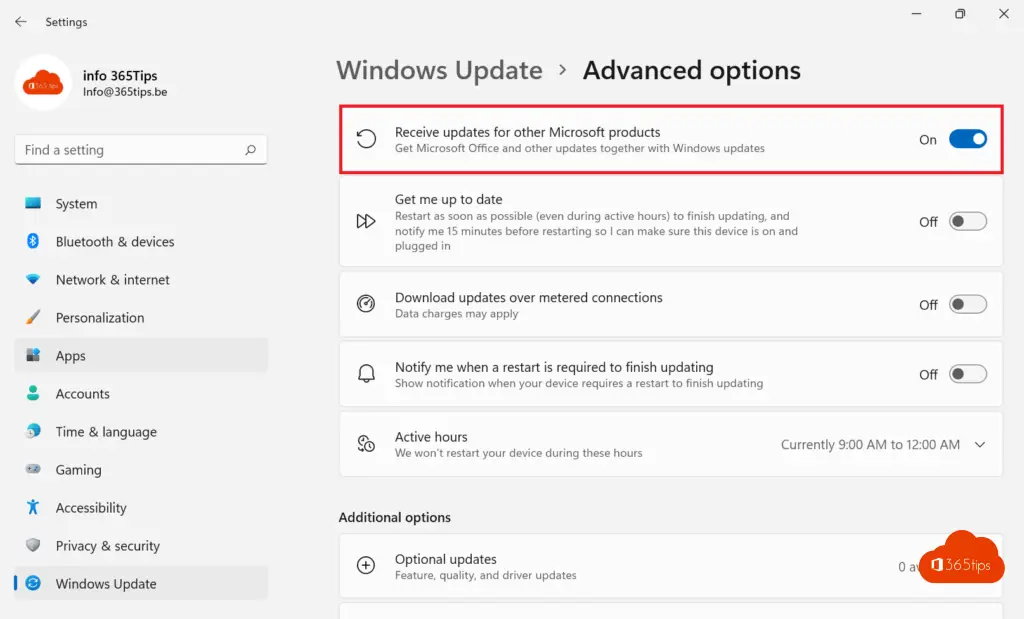Click the Time & language globe icon

pos(33,432)
